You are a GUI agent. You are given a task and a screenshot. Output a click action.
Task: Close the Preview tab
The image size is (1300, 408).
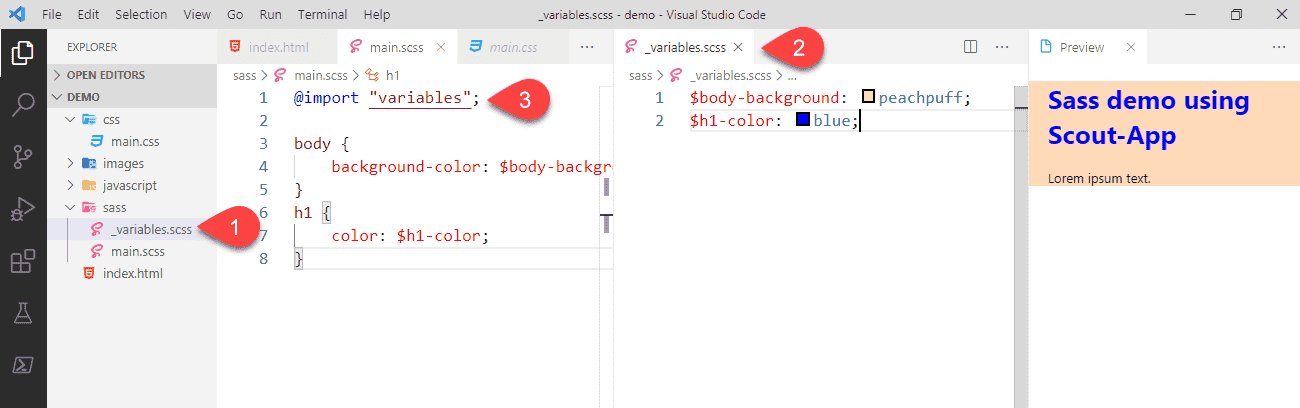click(x=1131, y=47)
